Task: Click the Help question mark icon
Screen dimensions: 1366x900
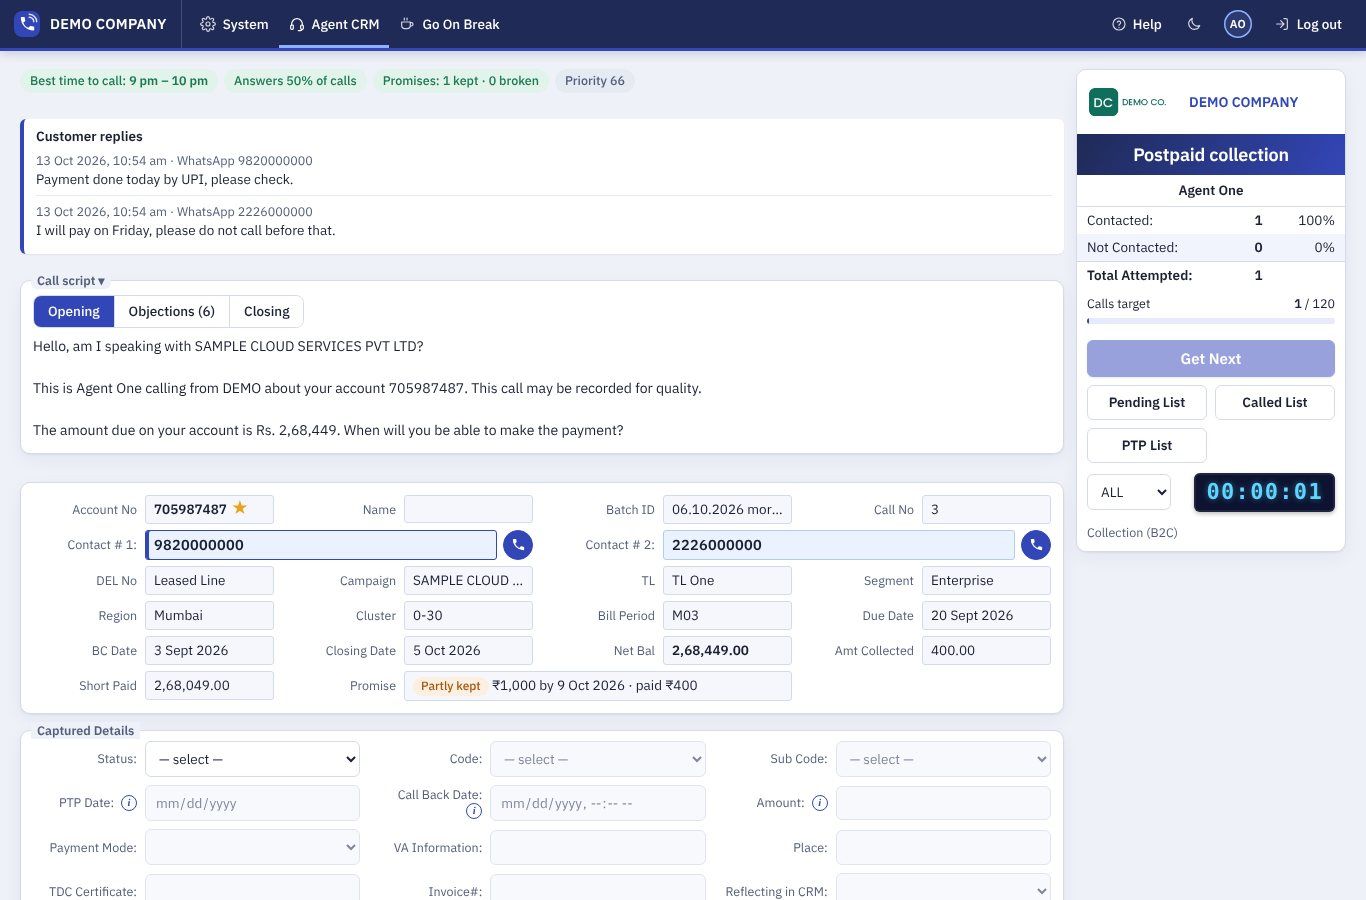Action: (x=1119, y=24)
